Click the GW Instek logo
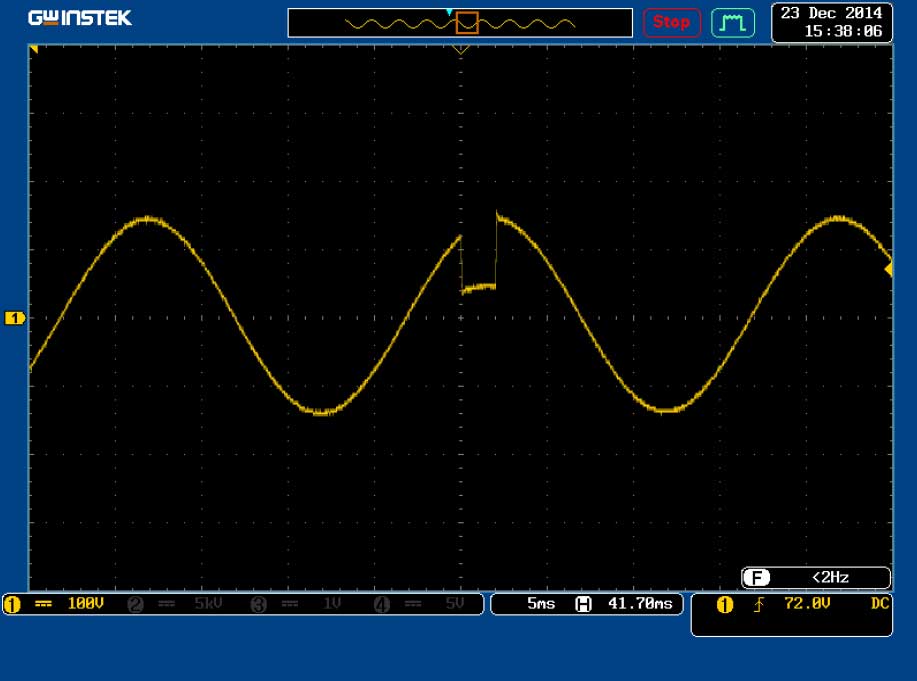This screenshot has width=917, height=681. tap(80, 18)
